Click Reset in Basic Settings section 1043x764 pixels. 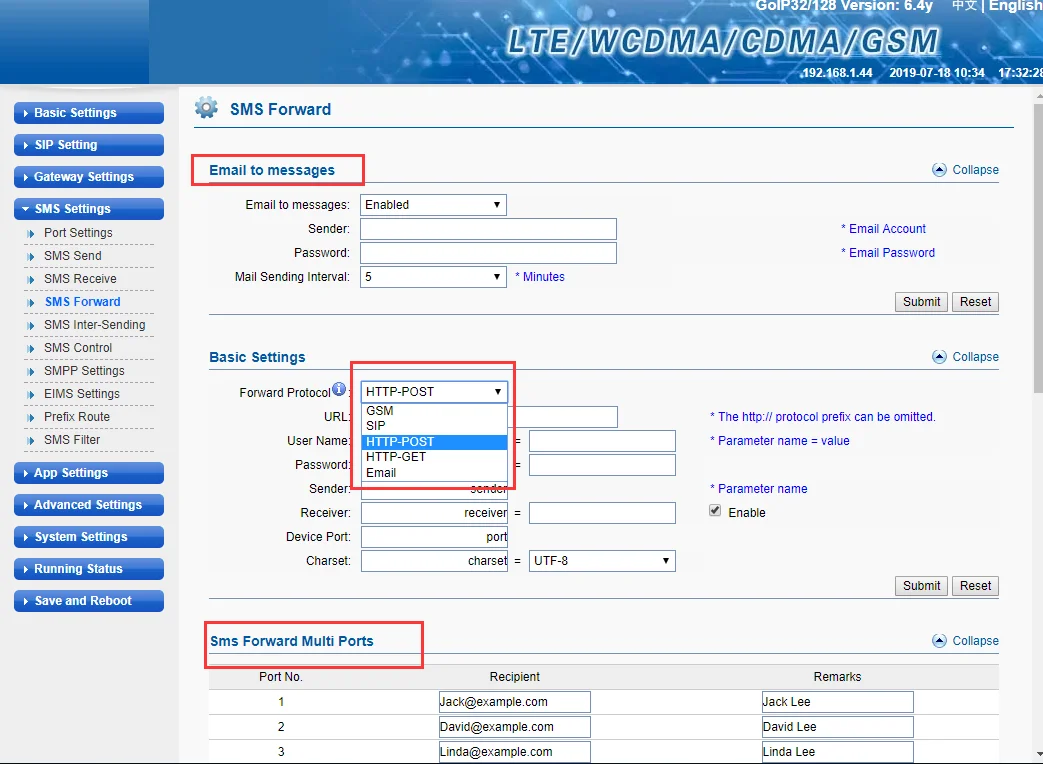point(975,586)
